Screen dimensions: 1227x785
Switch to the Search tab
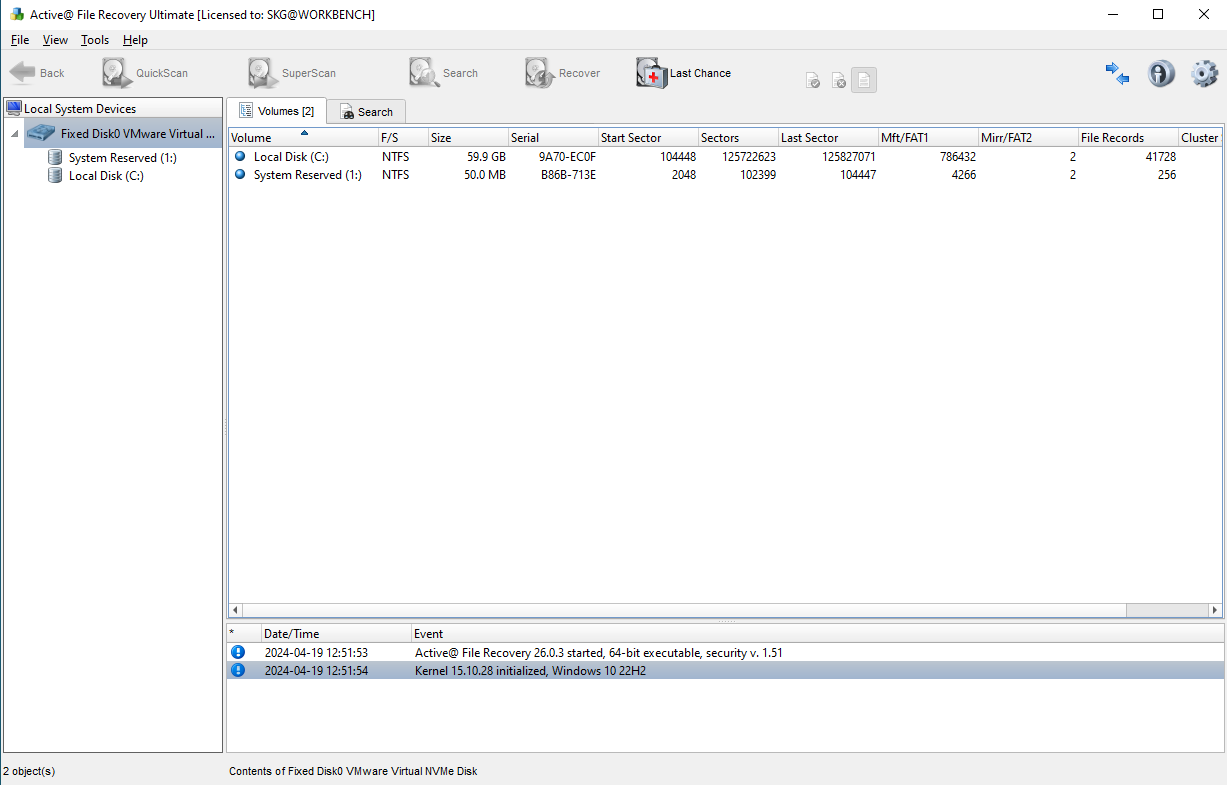366,112
